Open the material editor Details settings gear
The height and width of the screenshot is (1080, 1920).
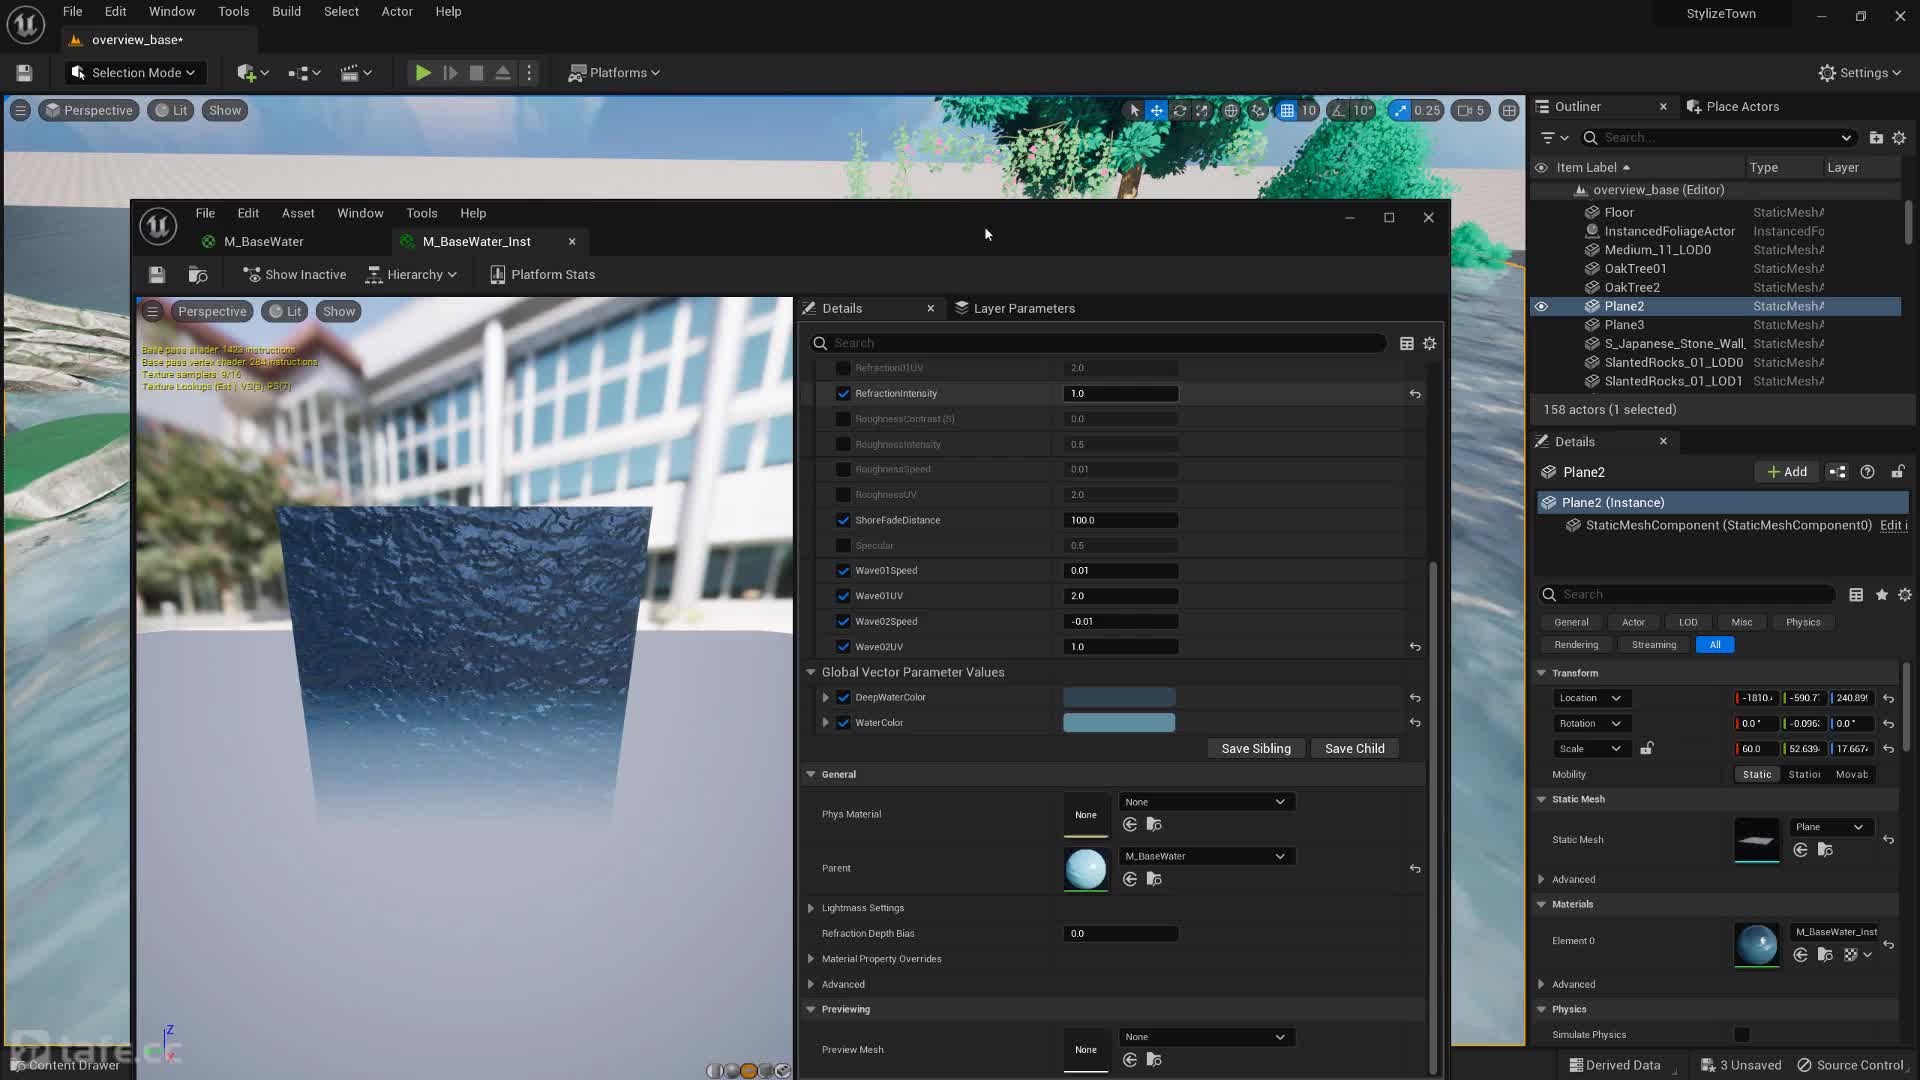pyautogui.click(x=1430, y=343)
